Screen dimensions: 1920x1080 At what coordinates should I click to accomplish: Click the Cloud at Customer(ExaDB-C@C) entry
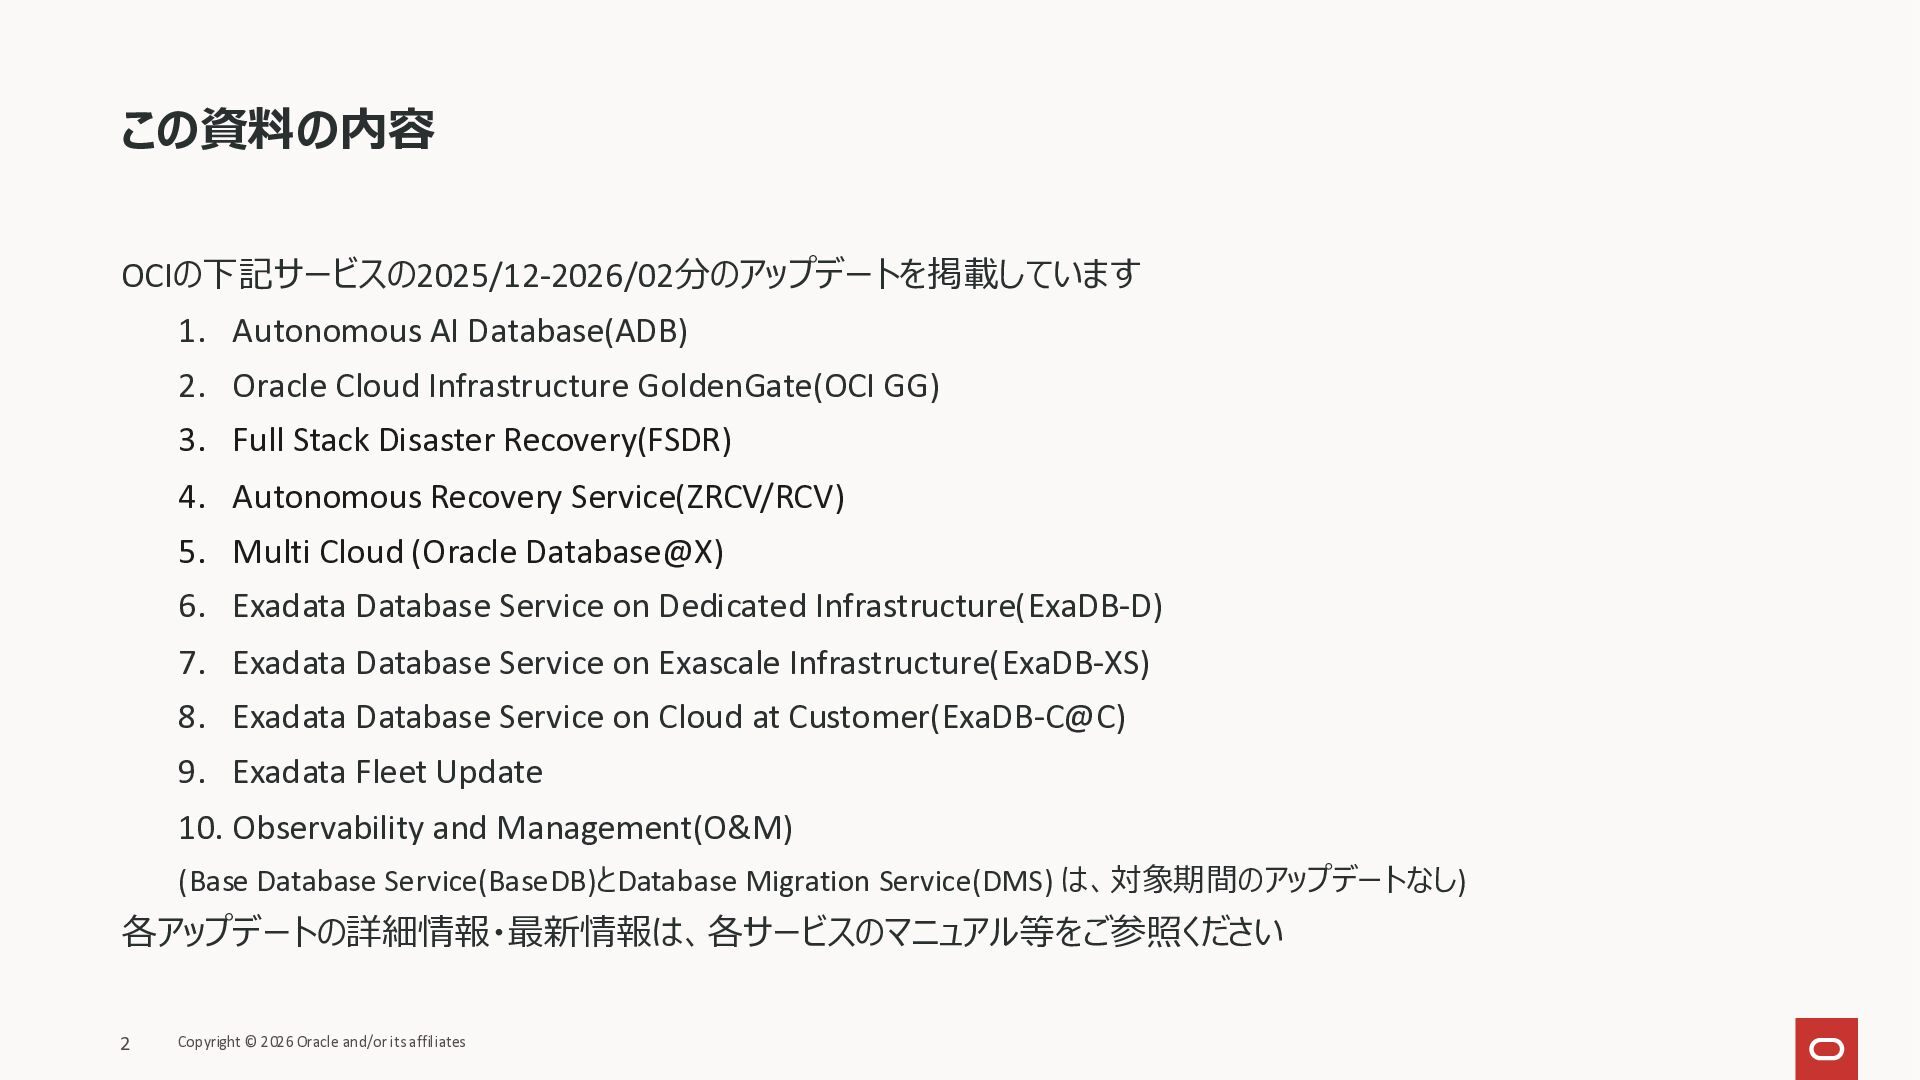point(678,717)
